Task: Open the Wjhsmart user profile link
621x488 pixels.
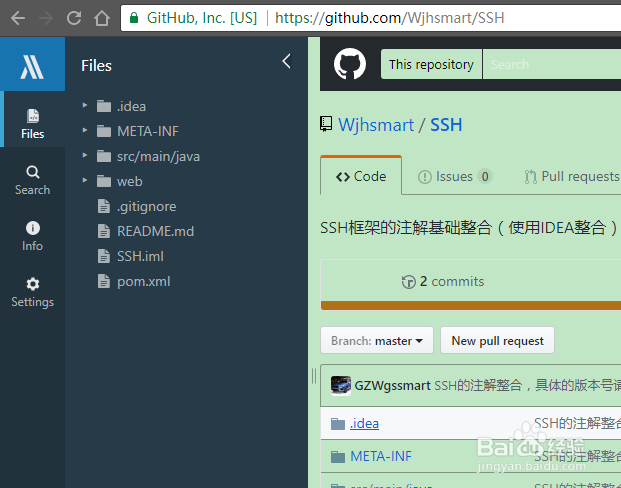Action: pos(376,125)
